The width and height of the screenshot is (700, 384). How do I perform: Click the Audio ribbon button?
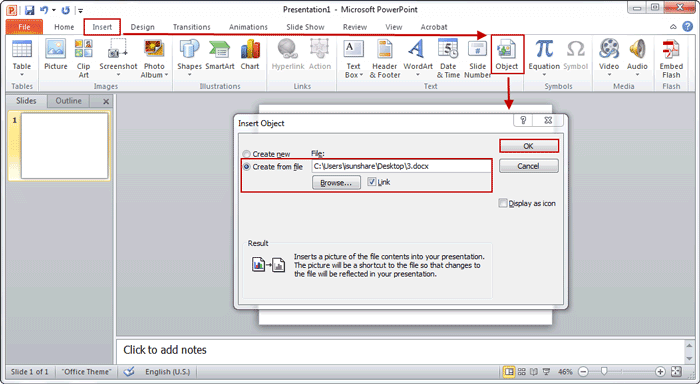click(x=637, y=58)
